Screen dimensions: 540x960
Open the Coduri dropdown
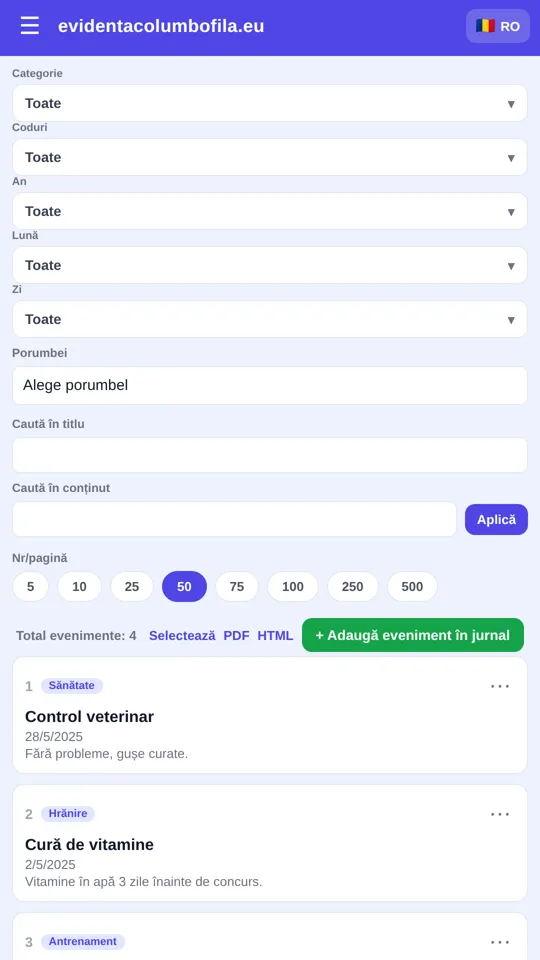click(270, 157)
